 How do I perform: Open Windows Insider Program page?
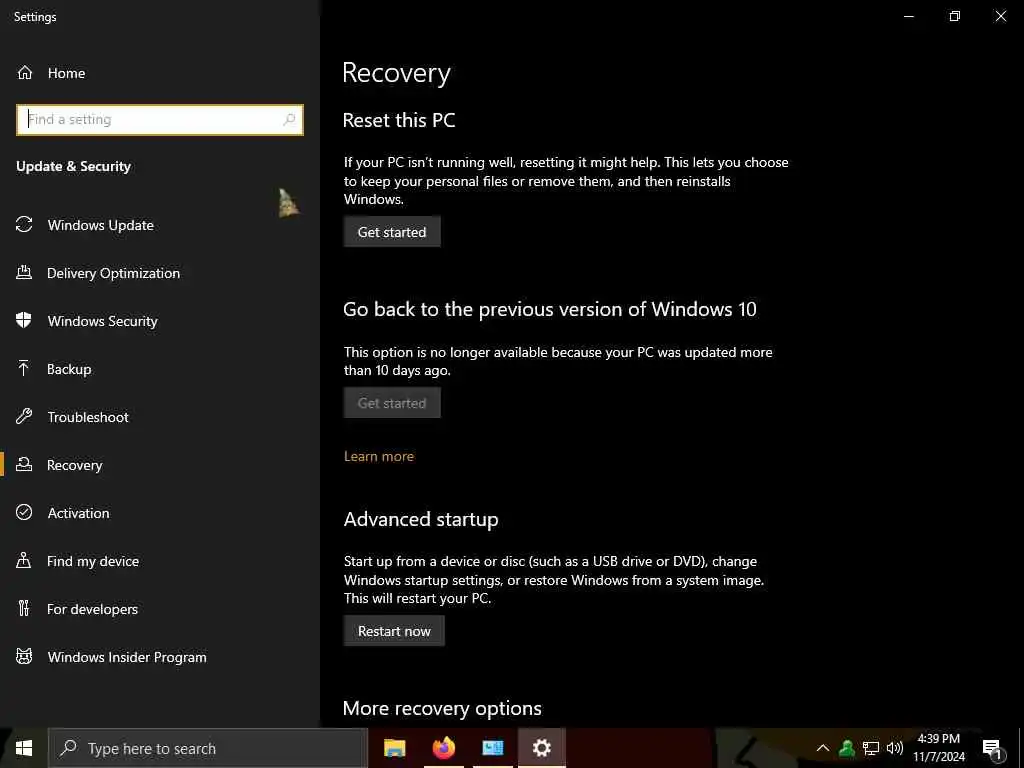160,656
